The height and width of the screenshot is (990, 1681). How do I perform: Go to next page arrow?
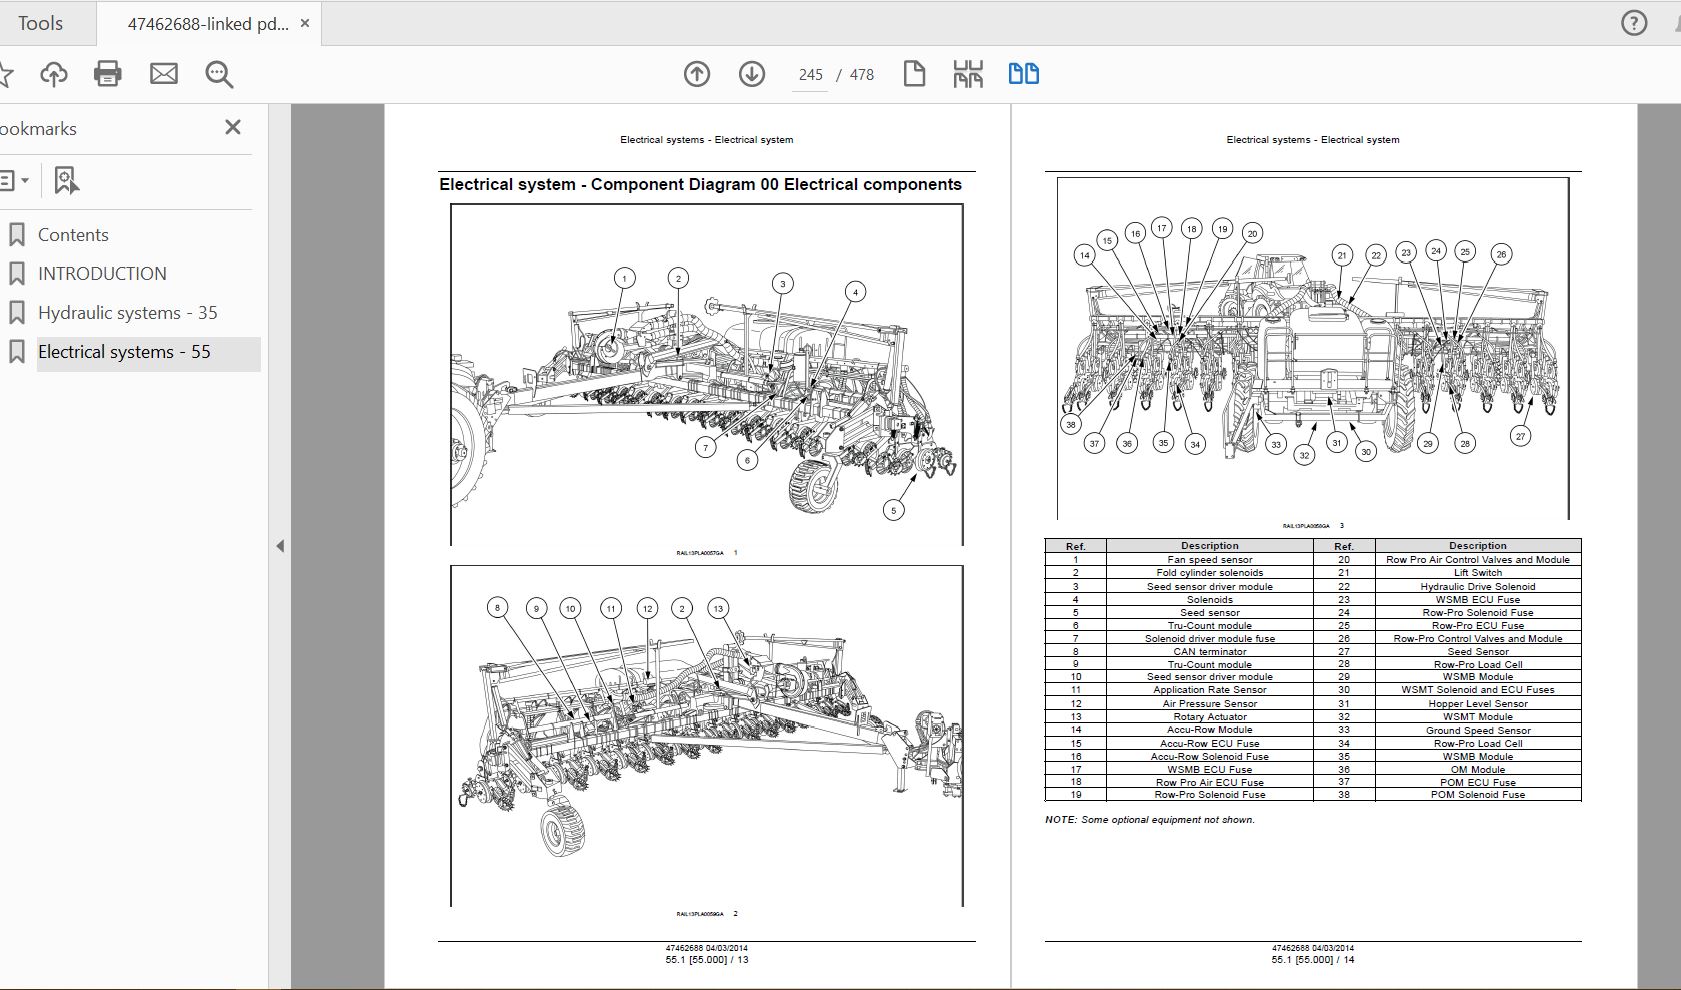[x=752, y=74]
